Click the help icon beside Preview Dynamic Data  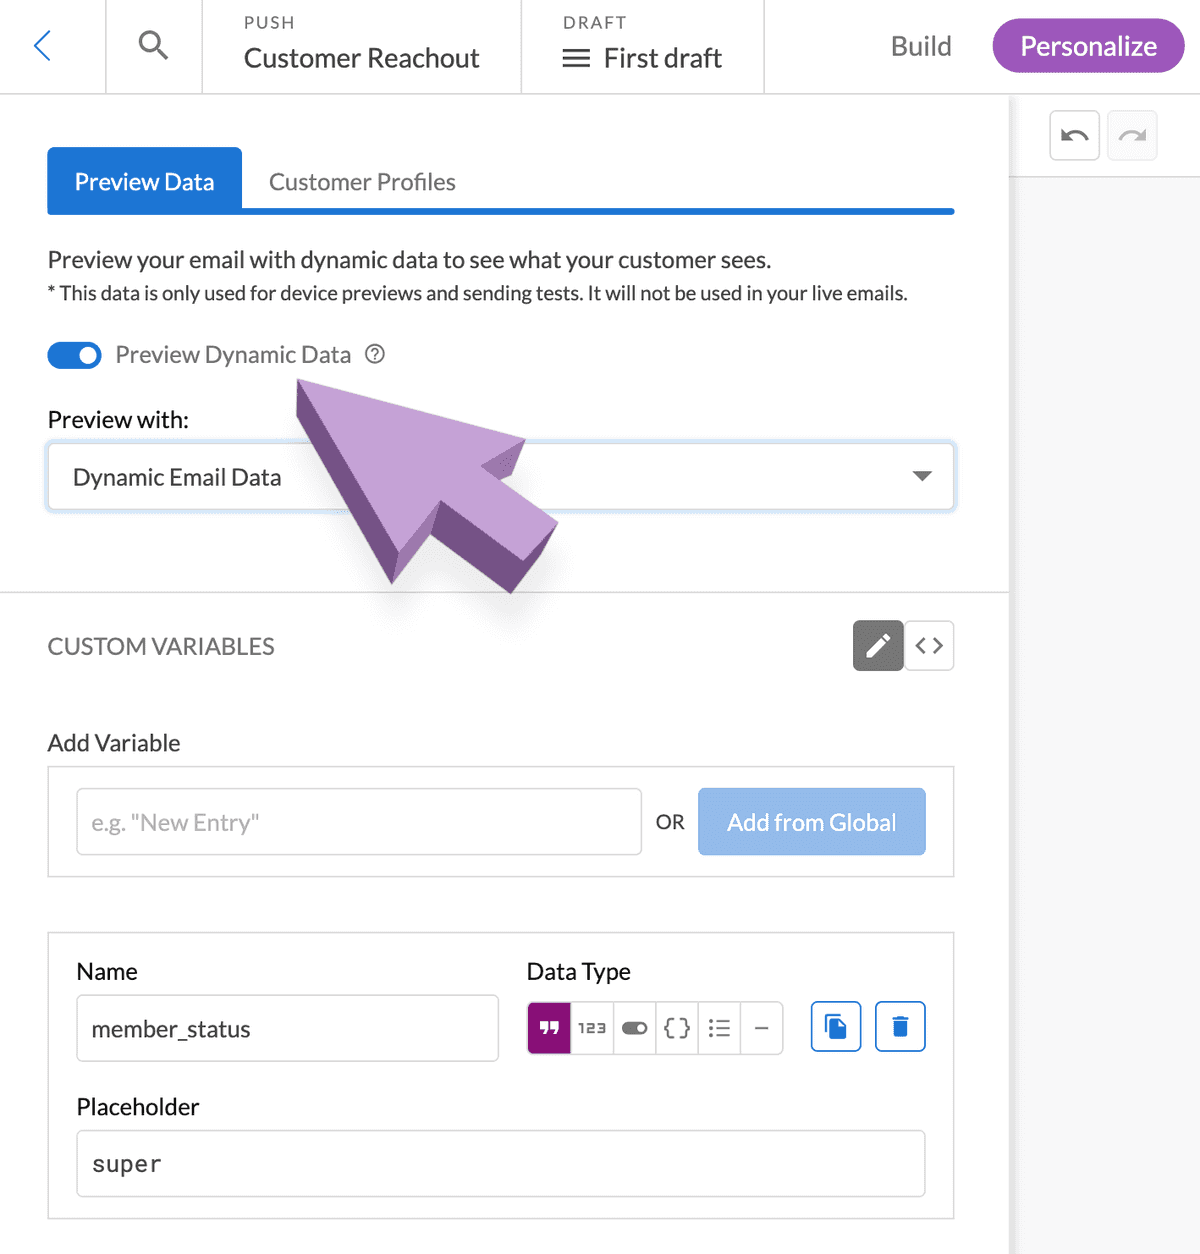375,354
